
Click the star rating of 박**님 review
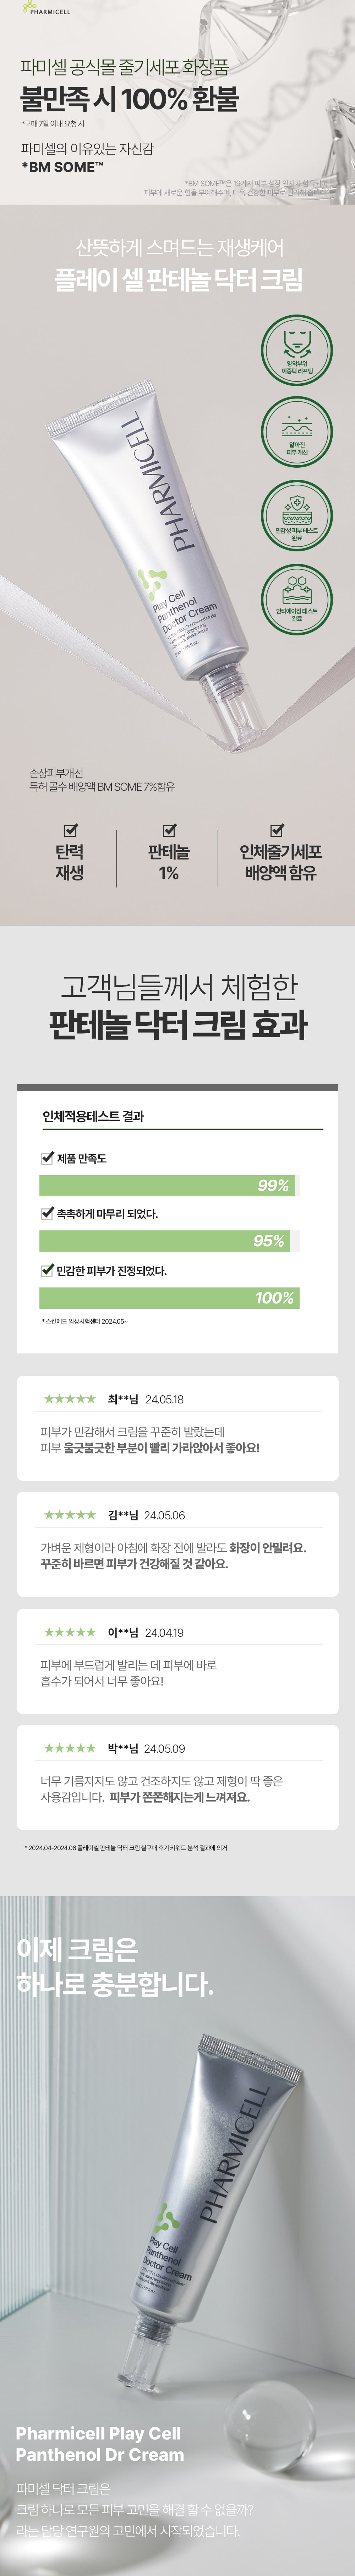70,1748
